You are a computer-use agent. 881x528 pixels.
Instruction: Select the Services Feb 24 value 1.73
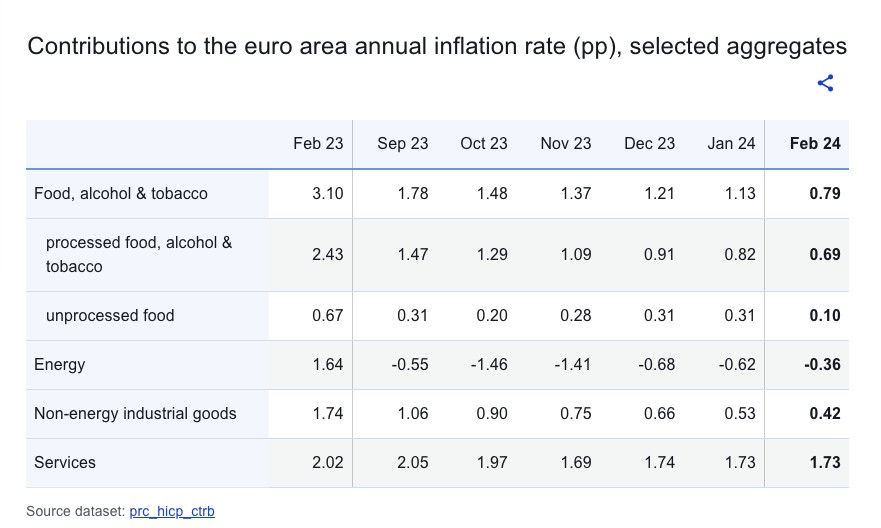(x=824, y=463)
